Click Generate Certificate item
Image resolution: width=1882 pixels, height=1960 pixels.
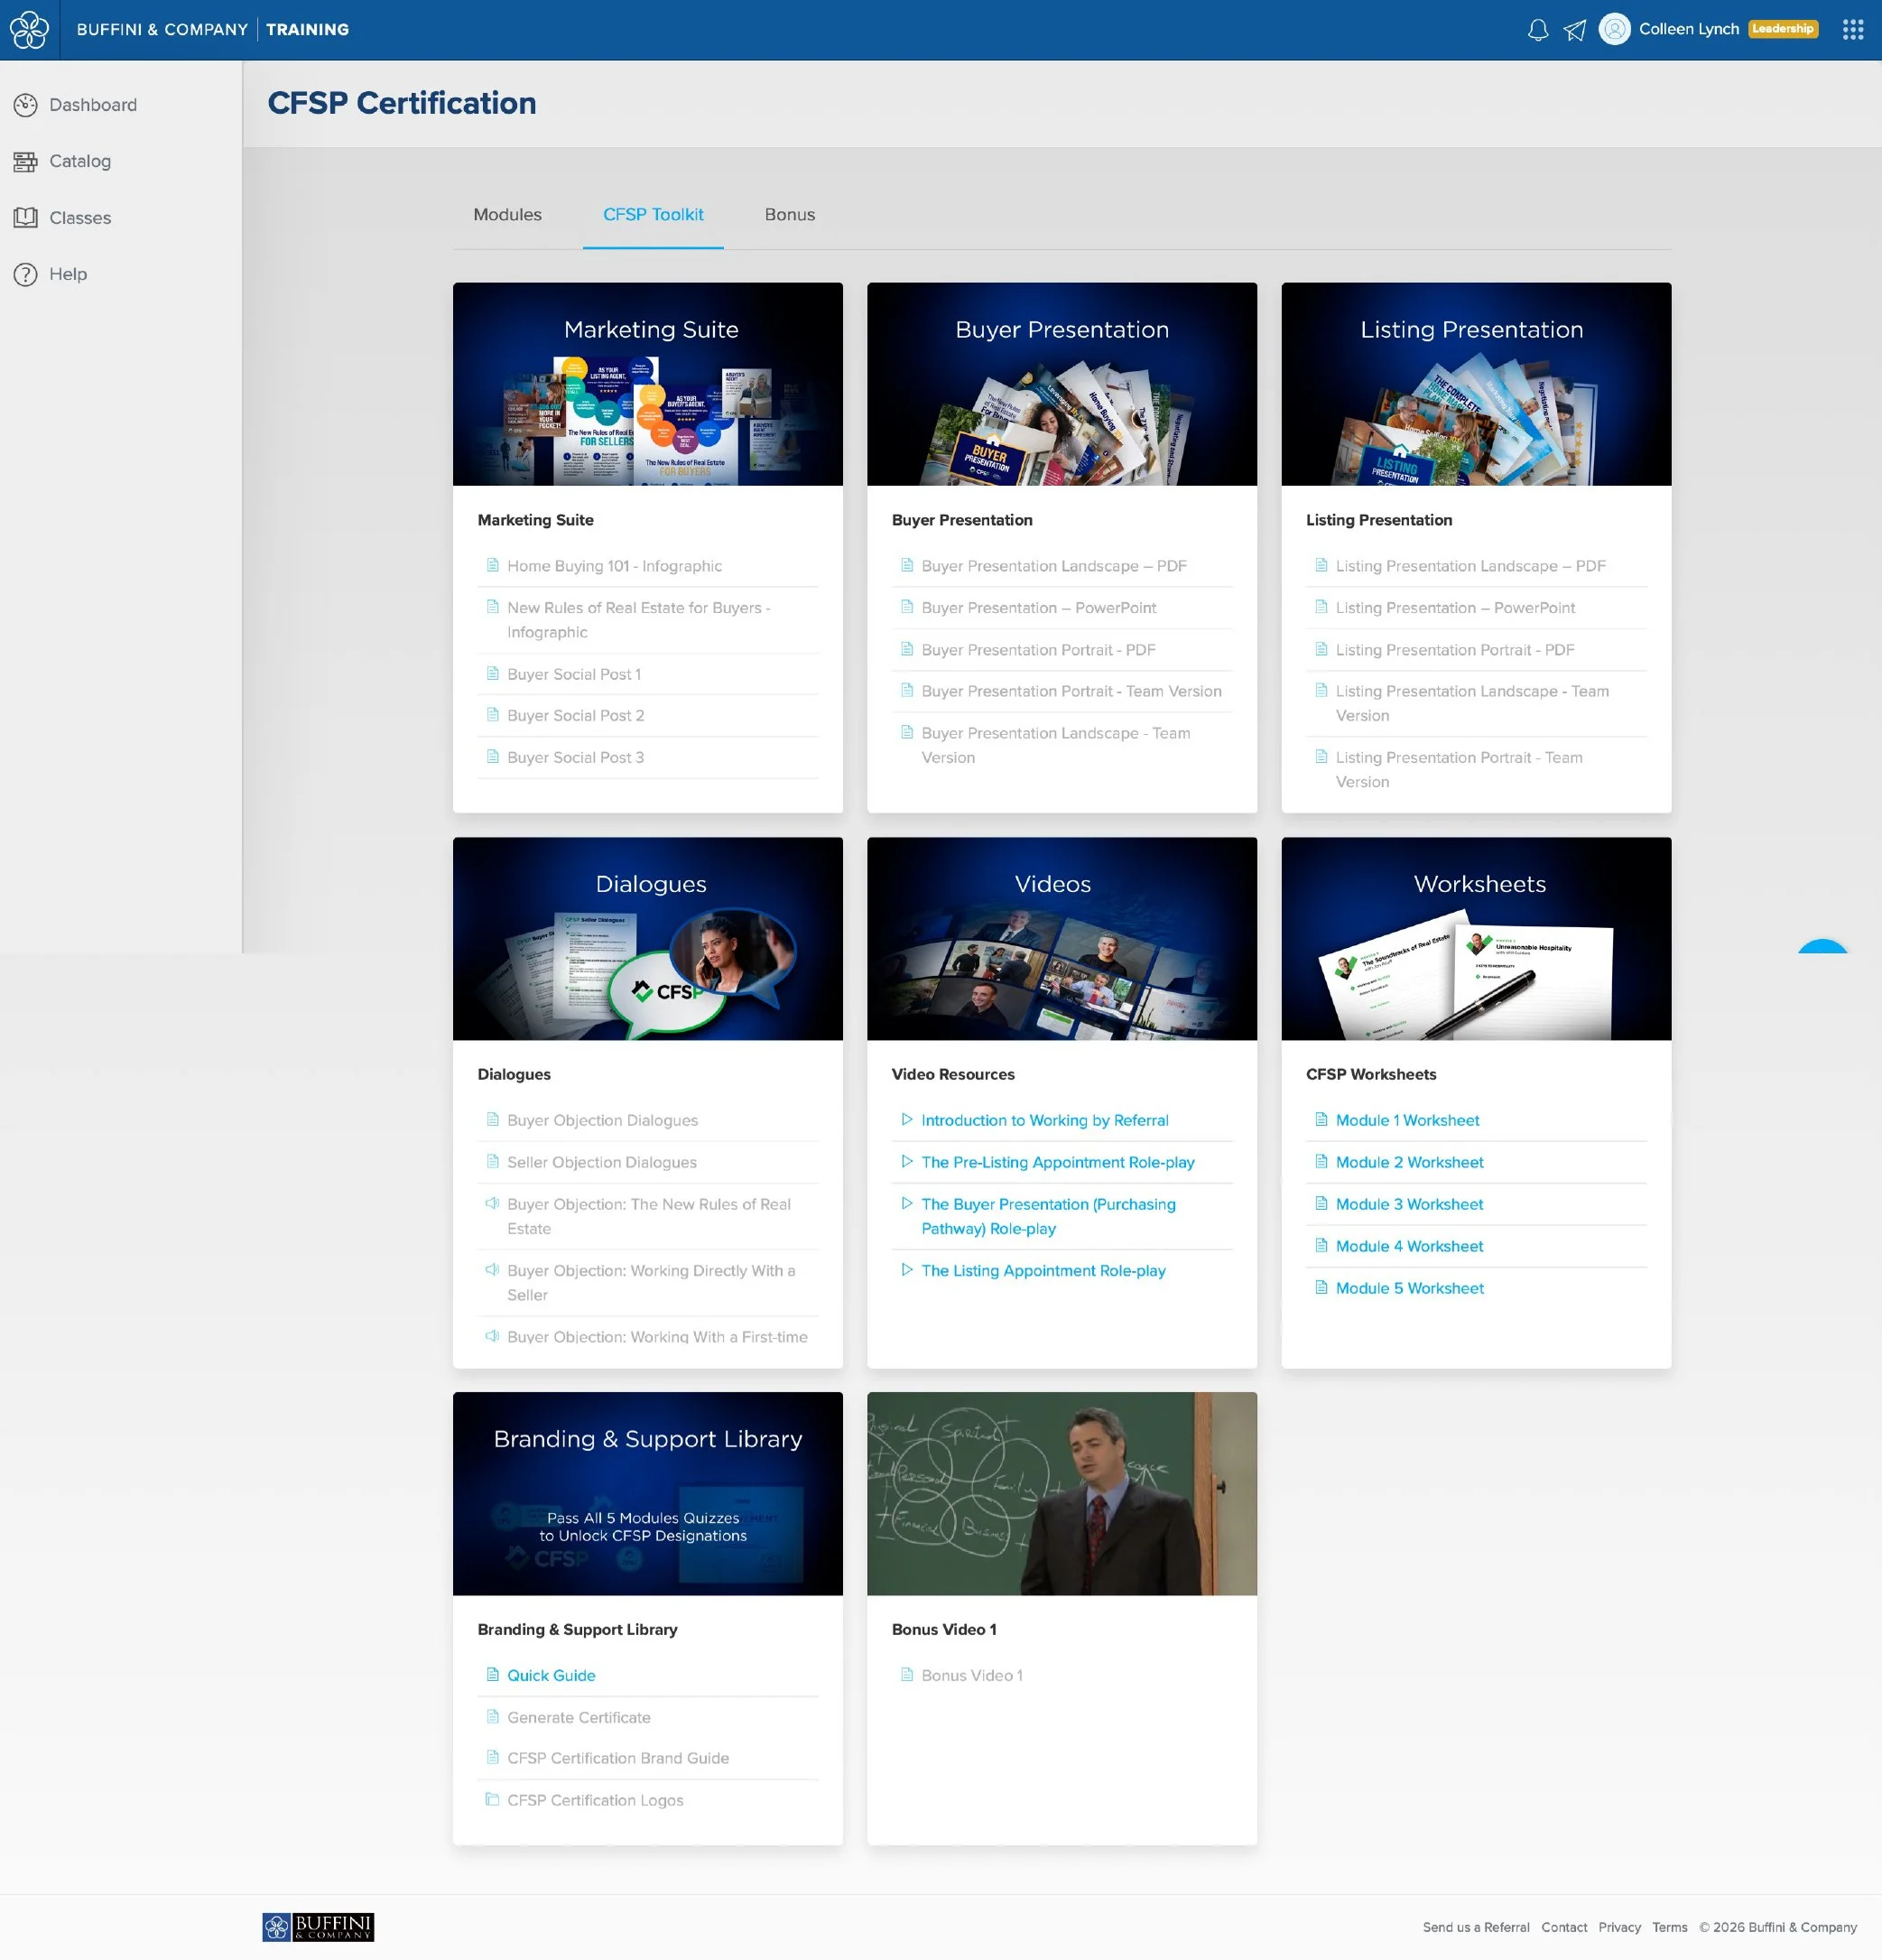[579, 1717]
